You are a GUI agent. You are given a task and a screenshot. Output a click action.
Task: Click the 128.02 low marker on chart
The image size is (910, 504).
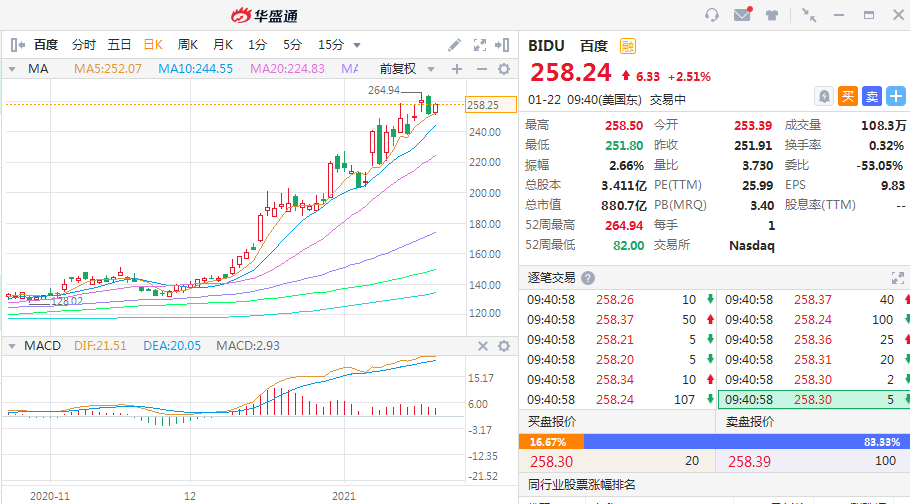(x=67, y=302)
